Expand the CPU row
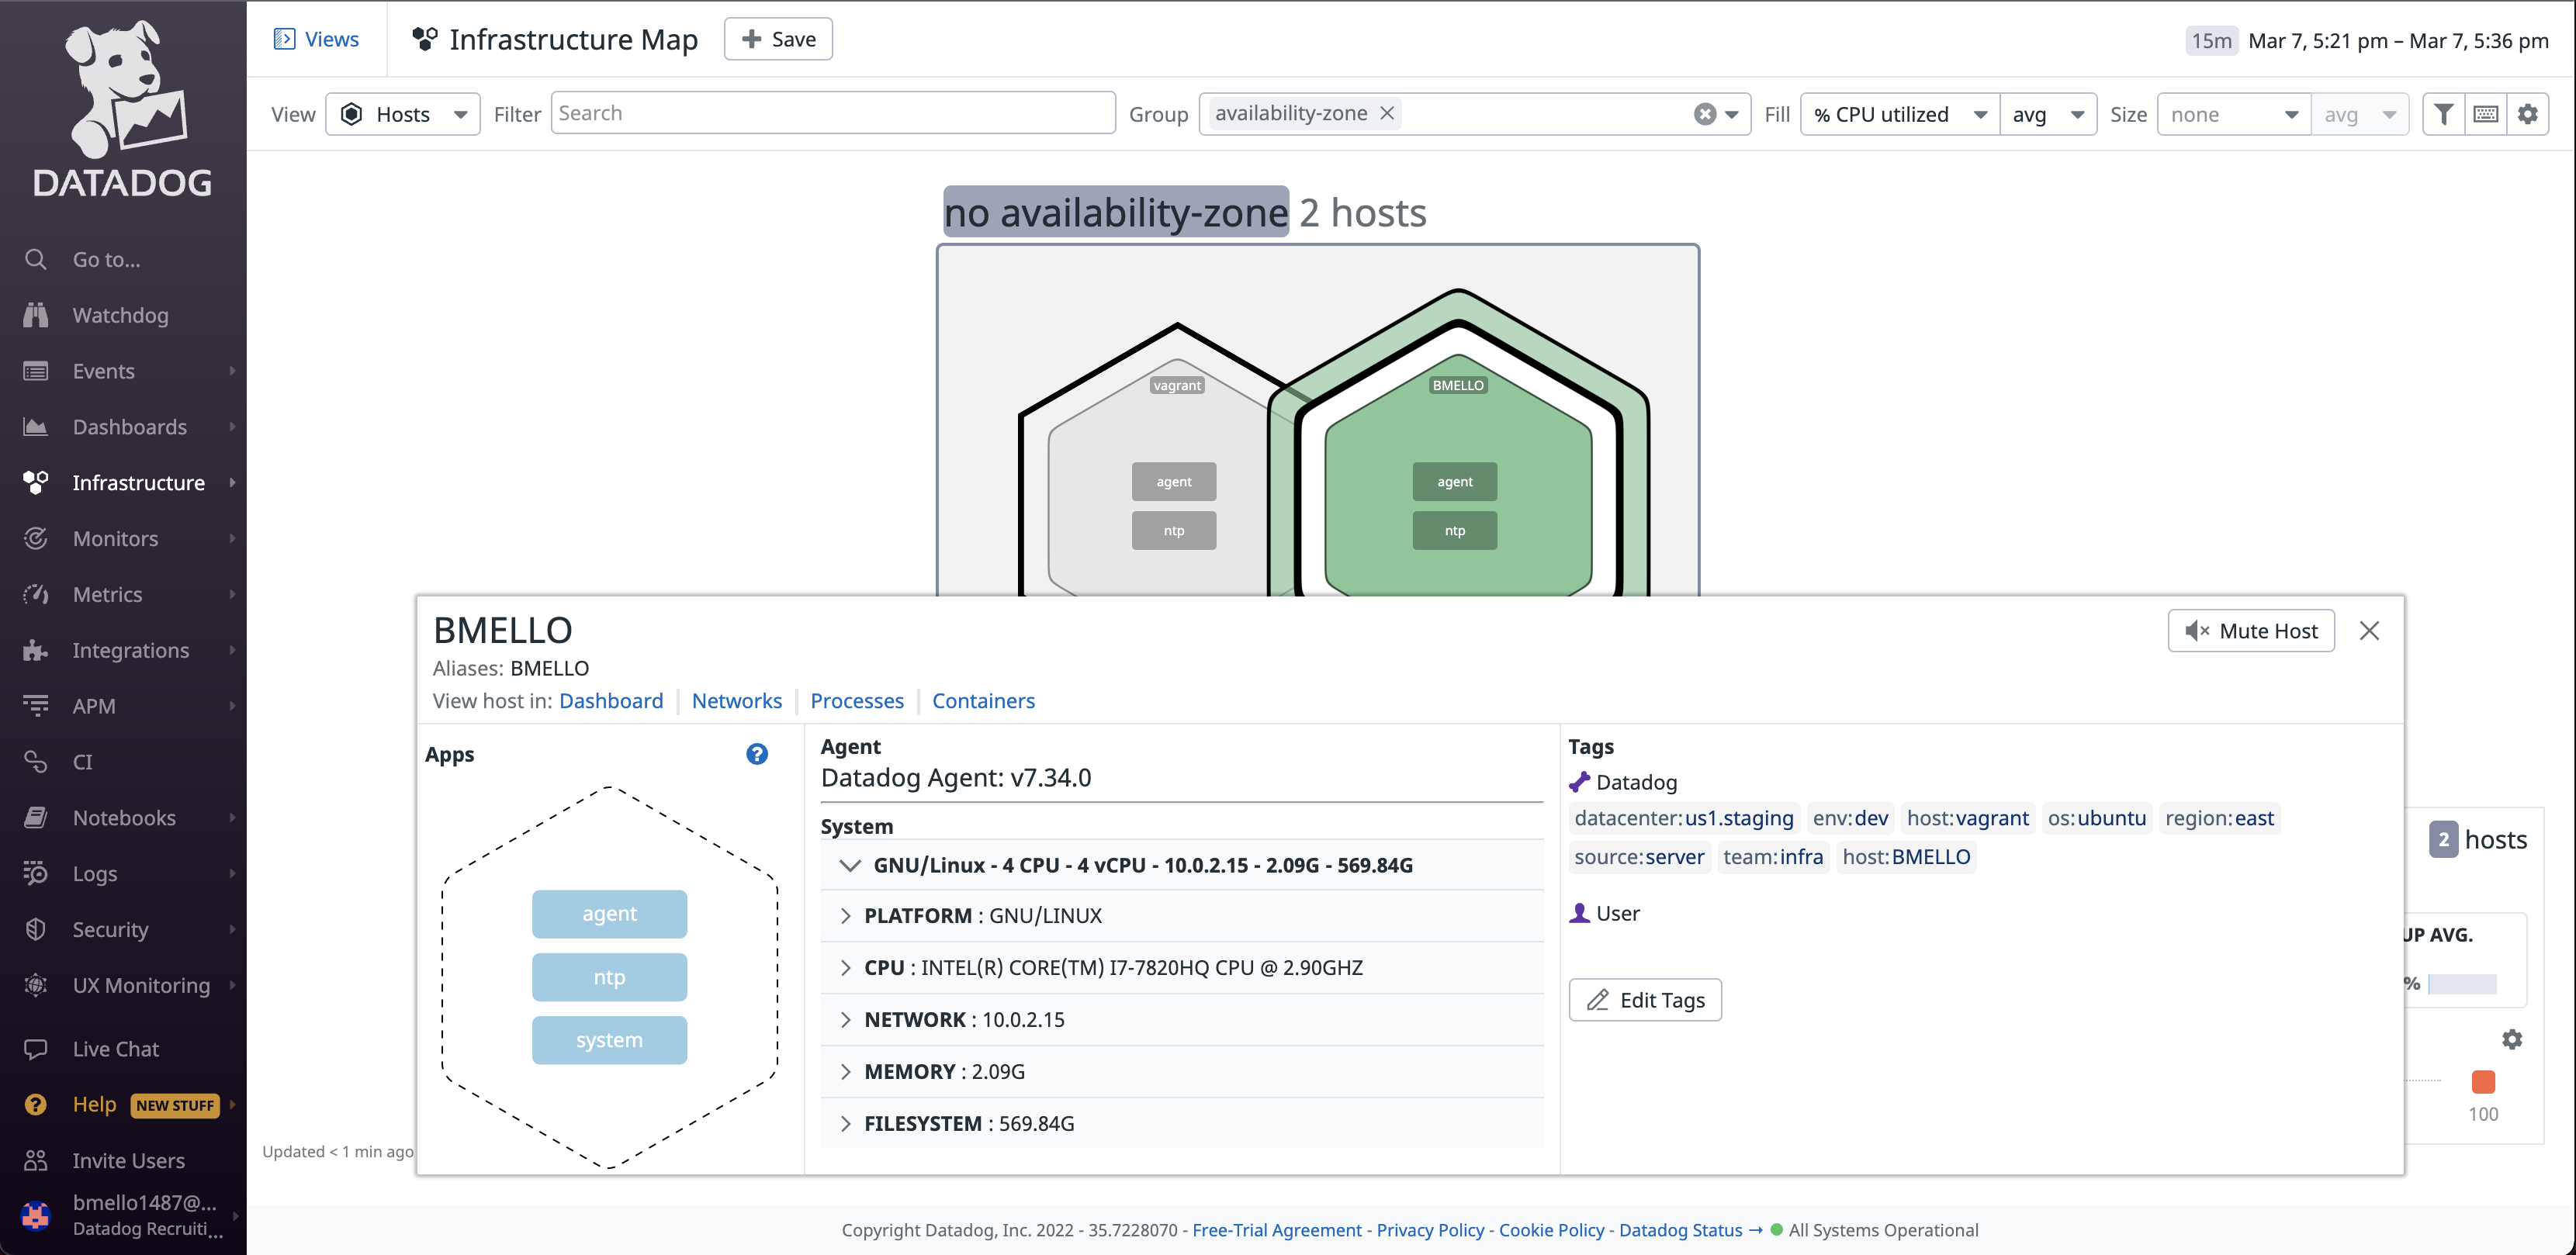 1182,967
